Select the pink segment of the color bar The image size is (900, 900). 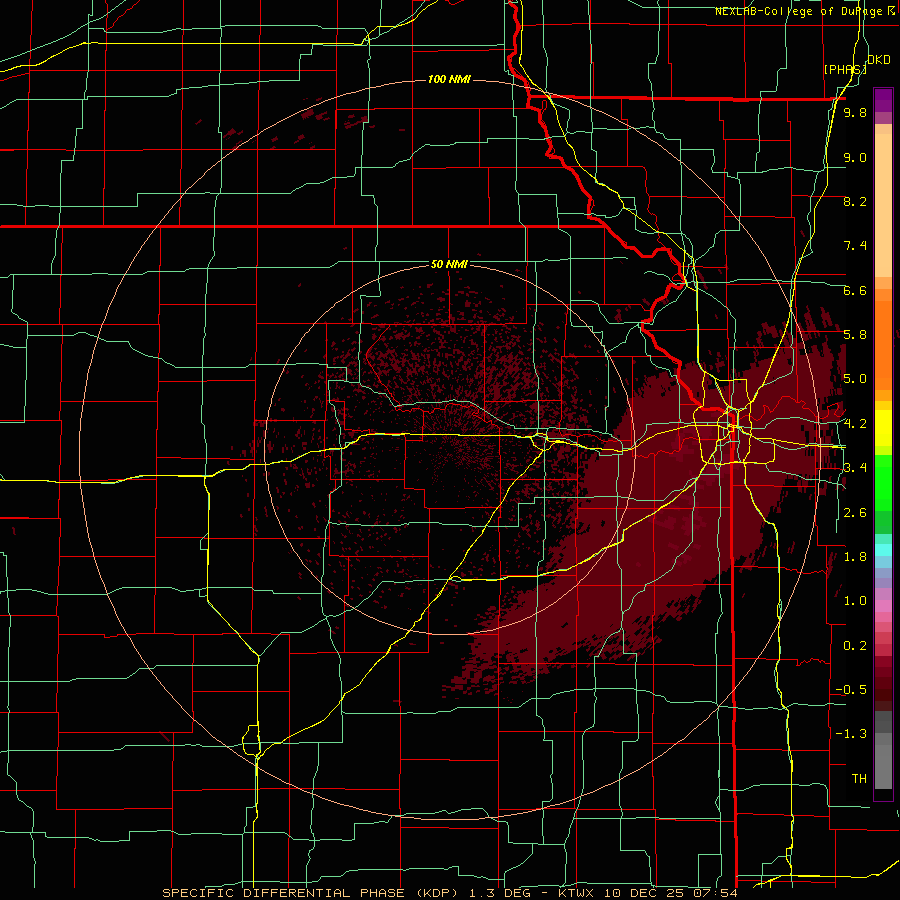point(883,606)
